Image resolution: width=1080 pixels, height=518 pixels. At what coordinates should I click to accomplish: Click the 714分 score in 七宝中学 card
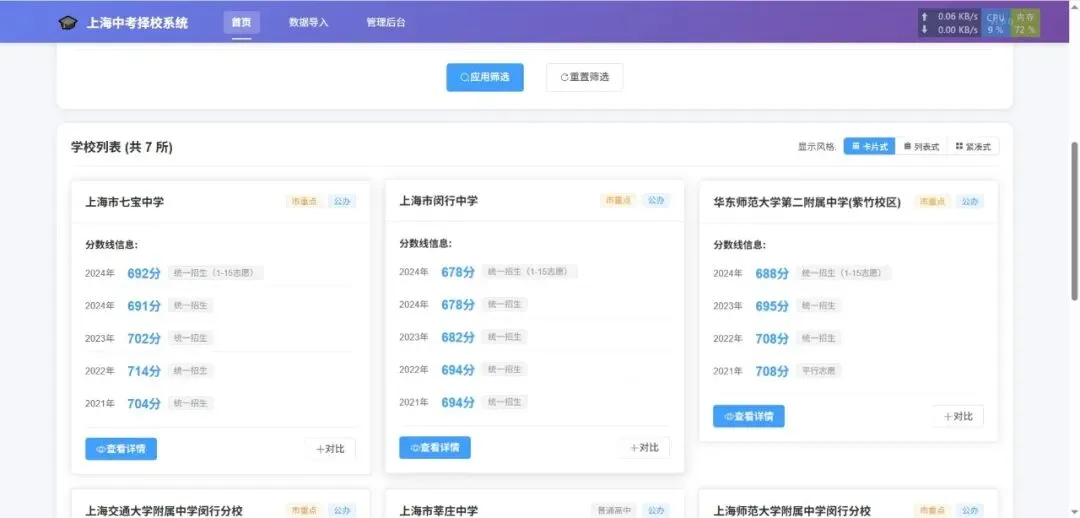tap(144, 371)
